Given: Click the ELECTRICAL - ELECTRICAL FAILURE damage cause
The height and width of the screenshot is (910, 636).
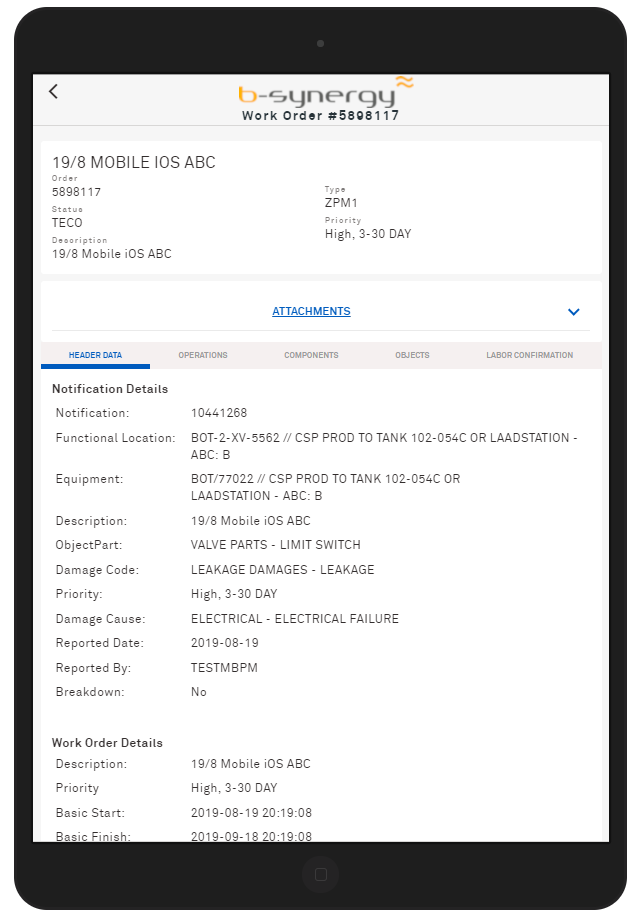Looking at the screenshot, I should coord(295,619).
